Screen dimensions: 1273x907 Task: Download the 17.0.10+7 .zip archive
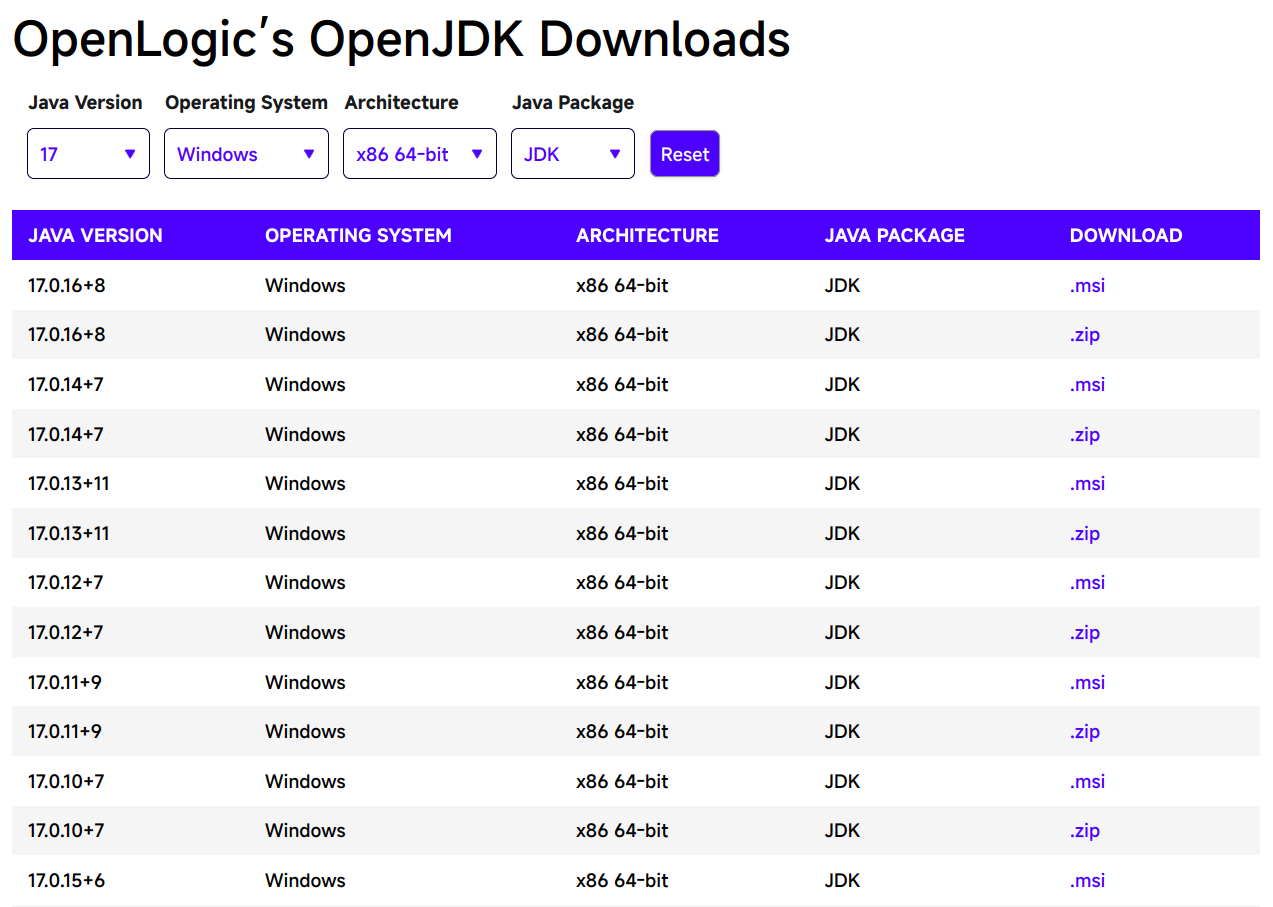(x=1085, y=831)
